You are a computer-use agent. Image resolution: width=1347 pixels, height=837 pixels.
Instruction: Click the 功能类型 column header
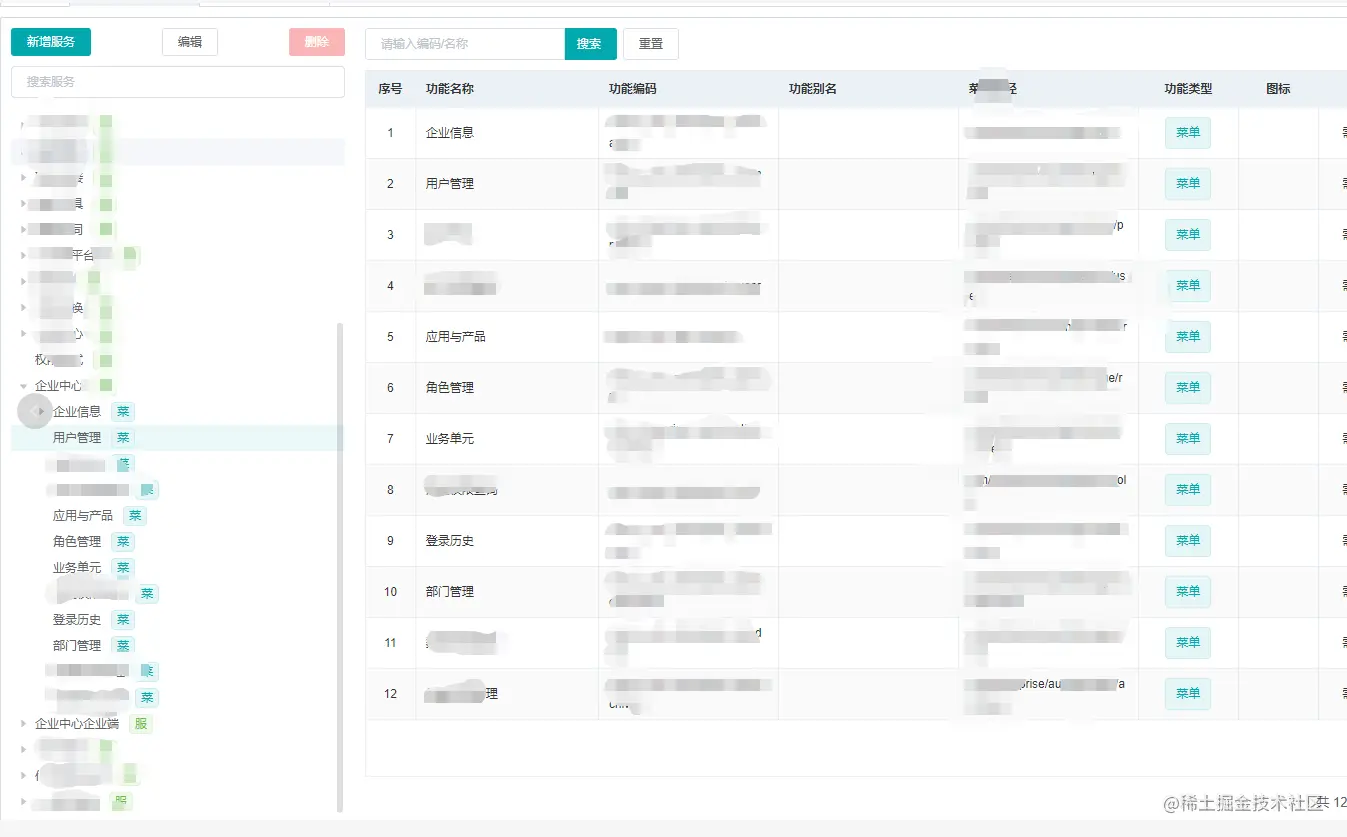(1189, 89)
